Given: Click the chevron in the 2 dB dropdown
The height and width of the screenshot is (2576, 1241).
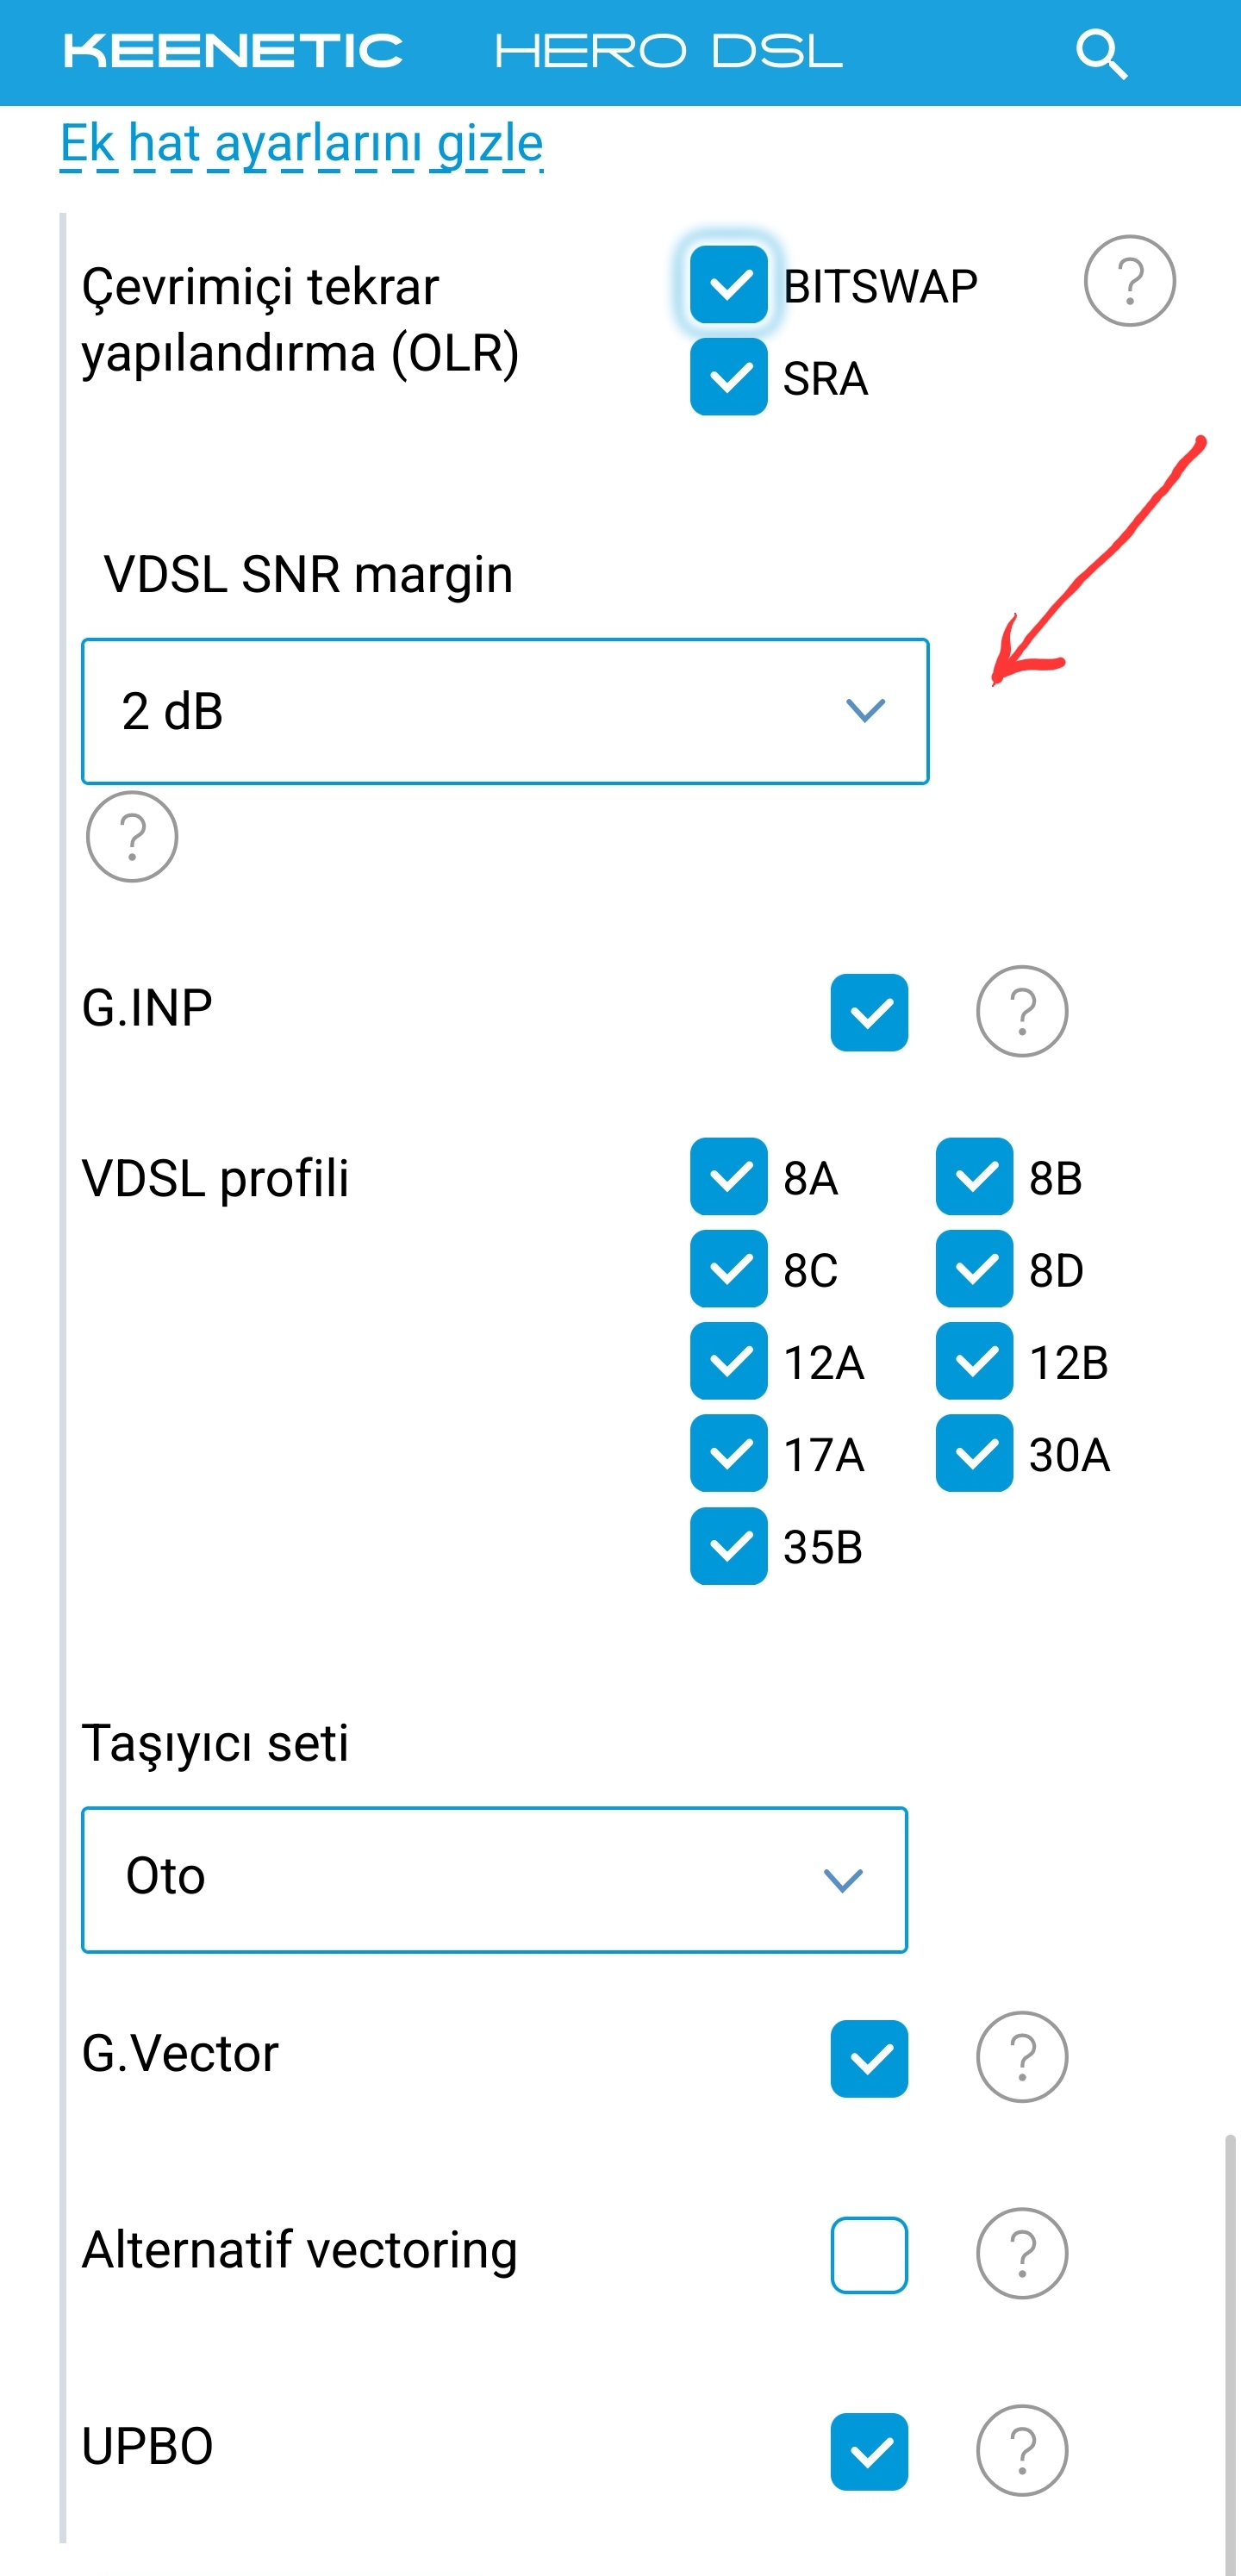Looking at the screenshot, I should coord(865,710).
